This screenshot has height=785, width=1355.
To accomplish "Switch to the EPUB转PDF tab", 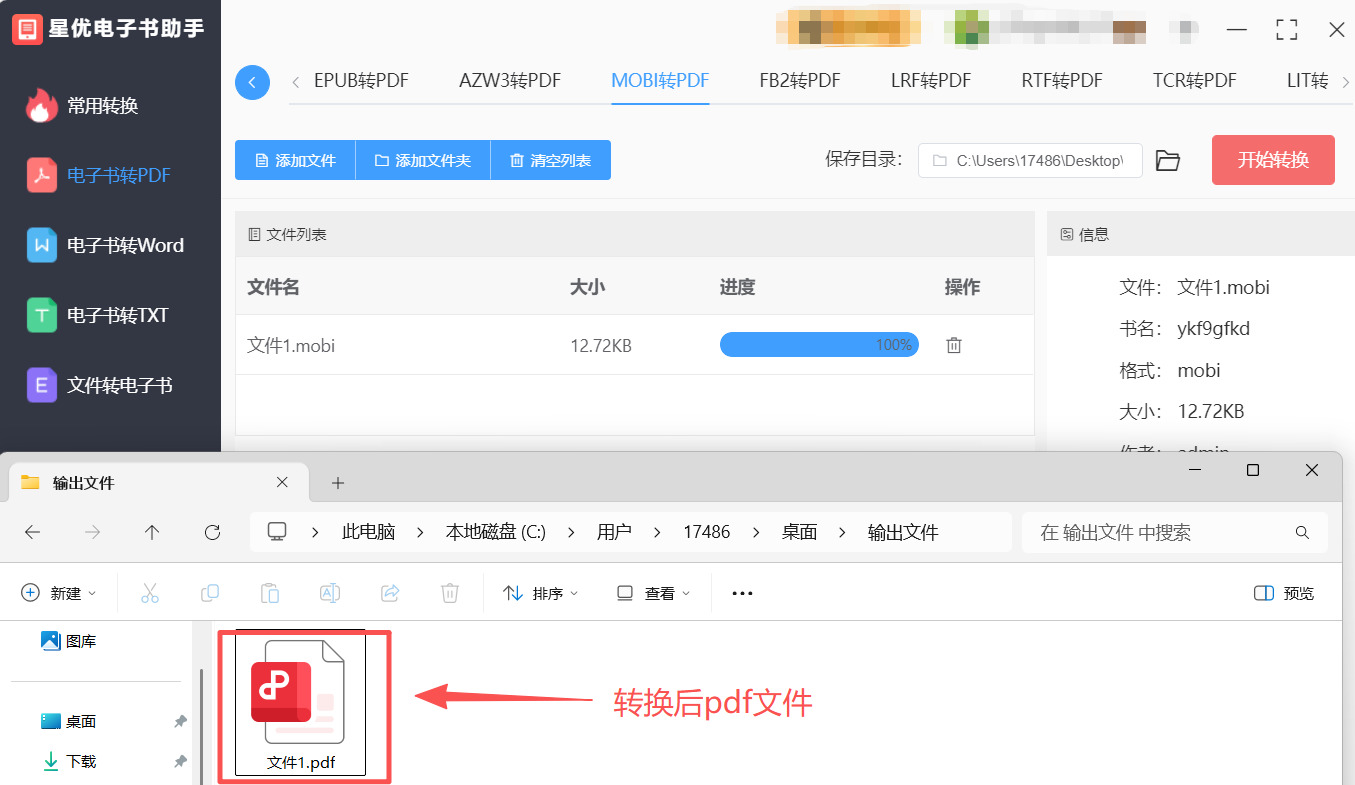I will [x=361, y=81].
